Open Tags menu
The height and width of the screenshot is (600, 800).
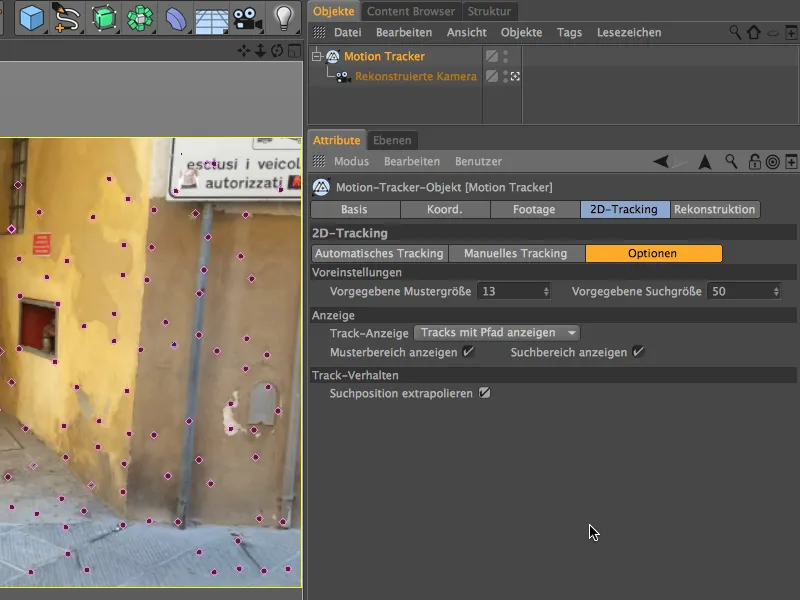pos(569,33)
